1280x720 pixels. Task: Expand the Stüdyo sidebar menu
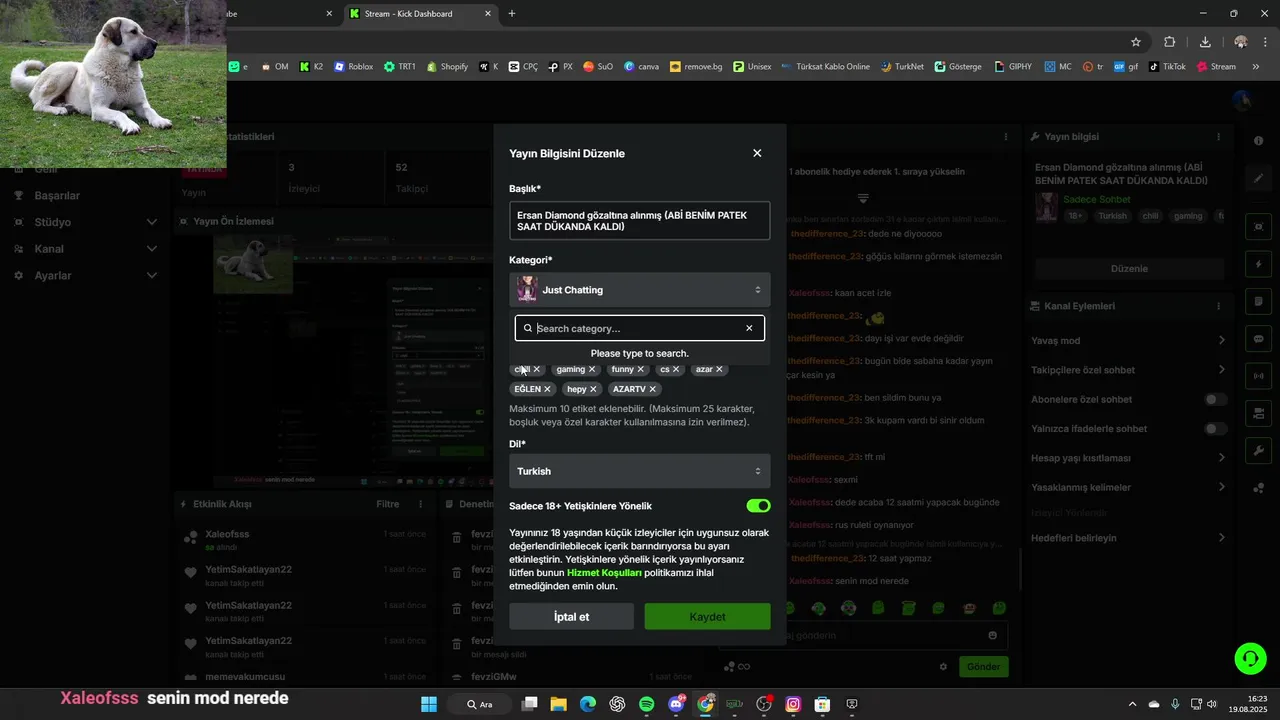coord(84,222)
